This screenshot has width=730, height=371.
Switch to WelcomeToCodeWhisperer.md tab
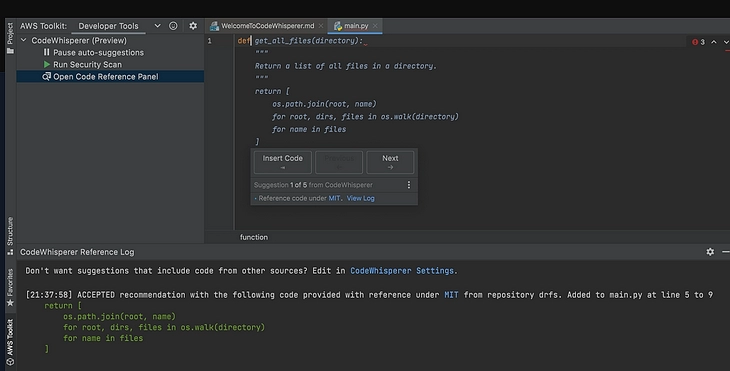(x=267, y=26)
